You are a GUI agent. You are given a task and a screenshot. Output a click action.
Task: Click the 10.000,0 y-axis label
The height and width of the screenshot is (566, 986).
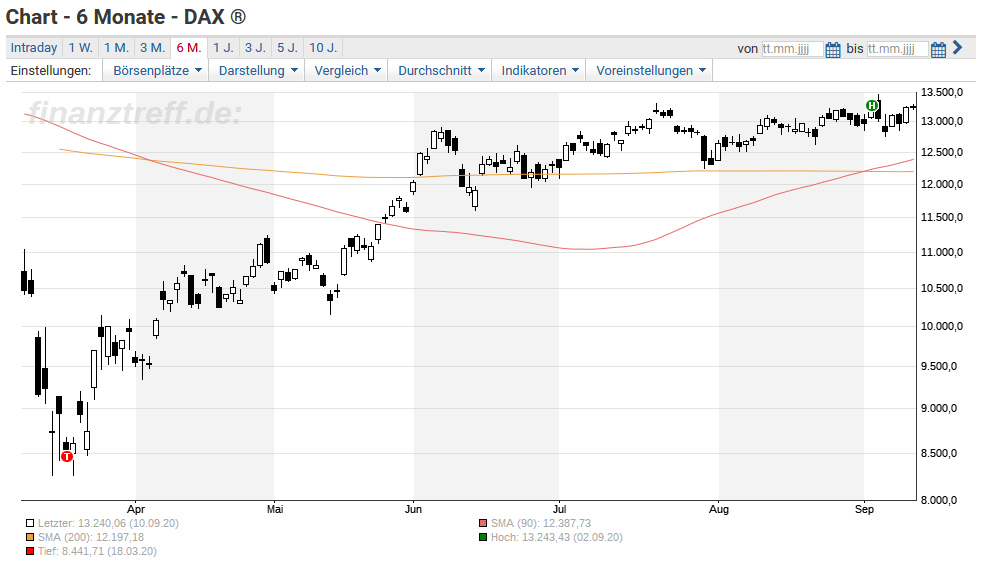click(941, 326)
